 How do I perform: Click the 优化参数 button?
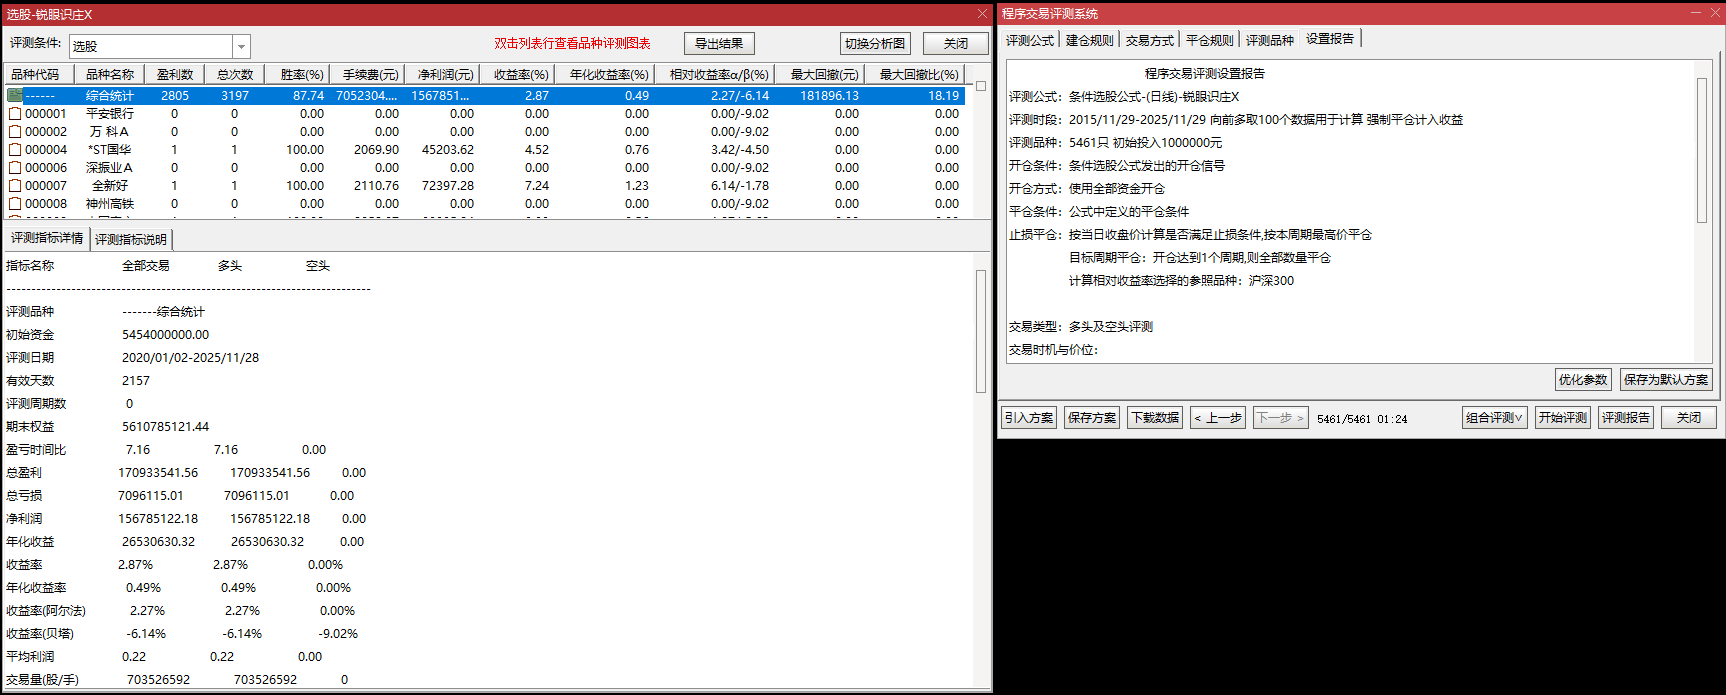coord(1583,380)
